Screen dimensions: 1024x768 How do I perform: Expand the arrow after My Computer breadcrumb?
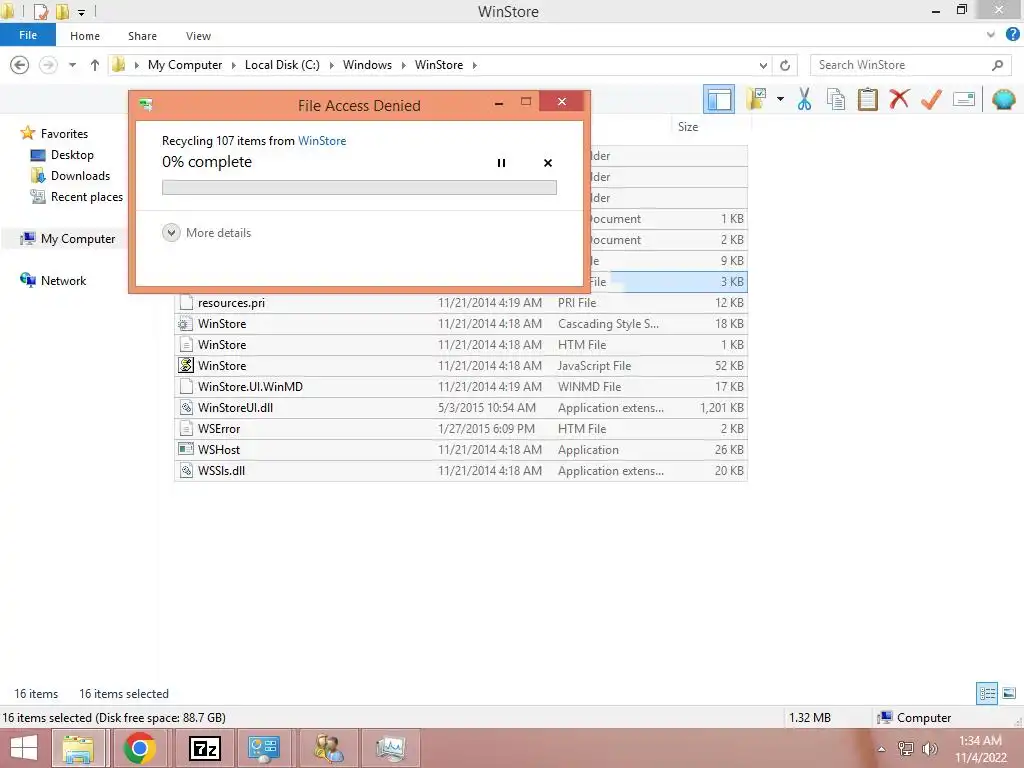point(233,65)
